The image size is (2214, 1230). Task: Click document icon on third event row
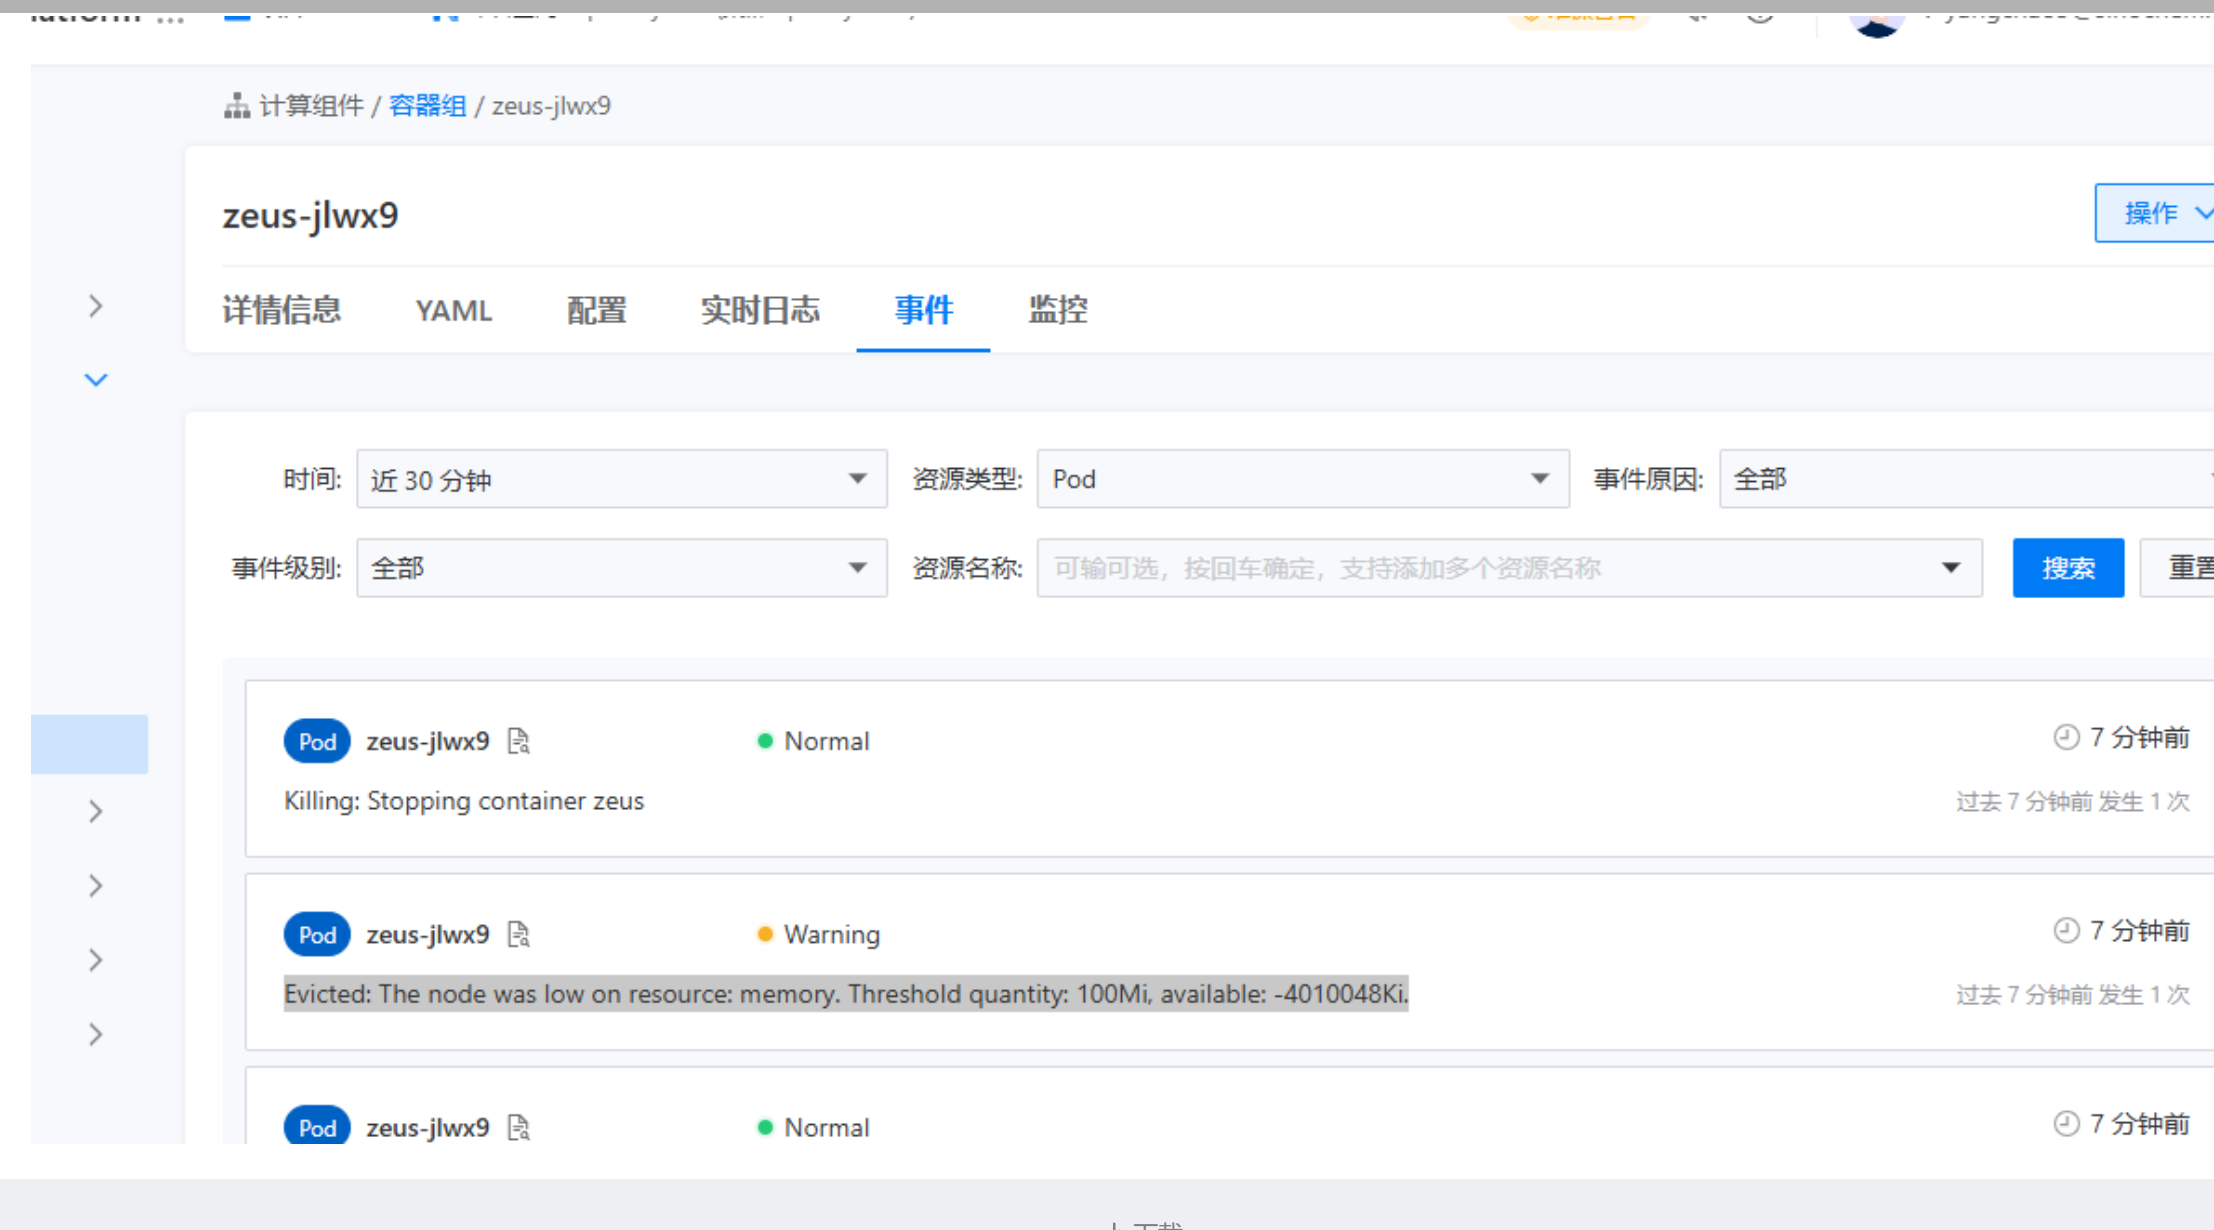(x=518, y=1127)
